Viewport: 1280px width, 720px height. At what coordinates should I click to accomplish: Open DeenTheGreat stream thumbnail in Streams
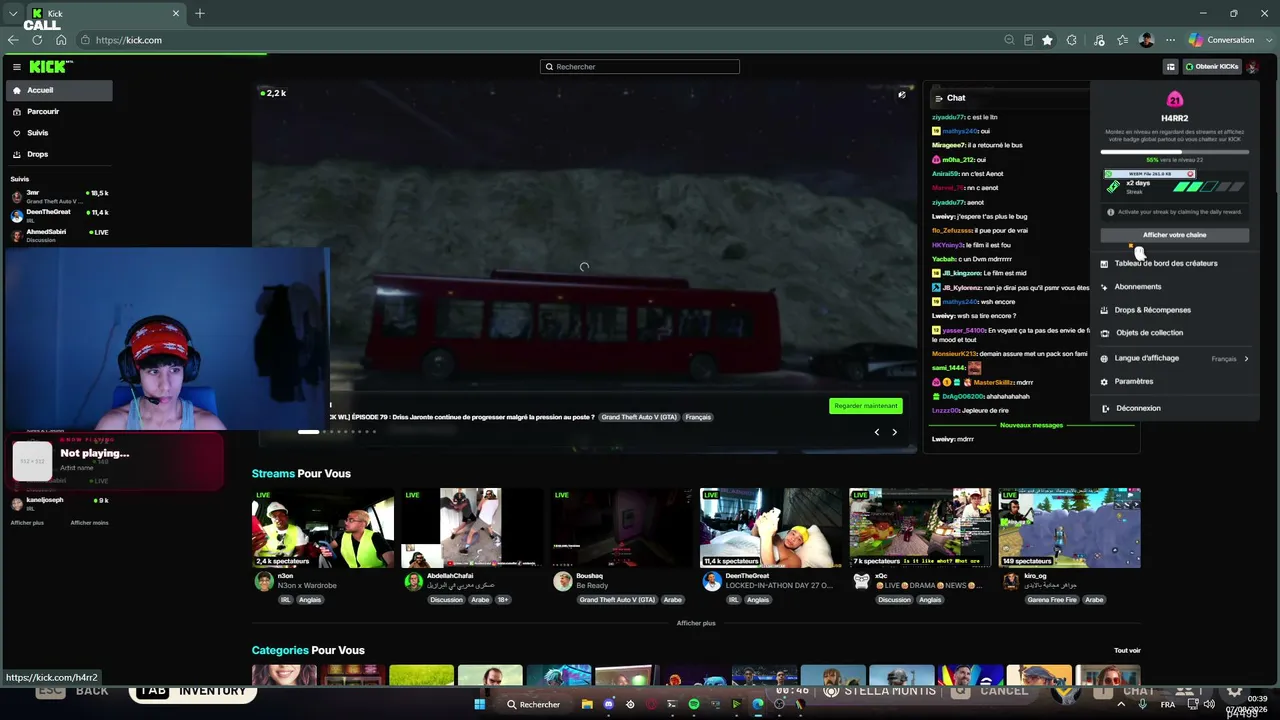[x=771, y=528]
